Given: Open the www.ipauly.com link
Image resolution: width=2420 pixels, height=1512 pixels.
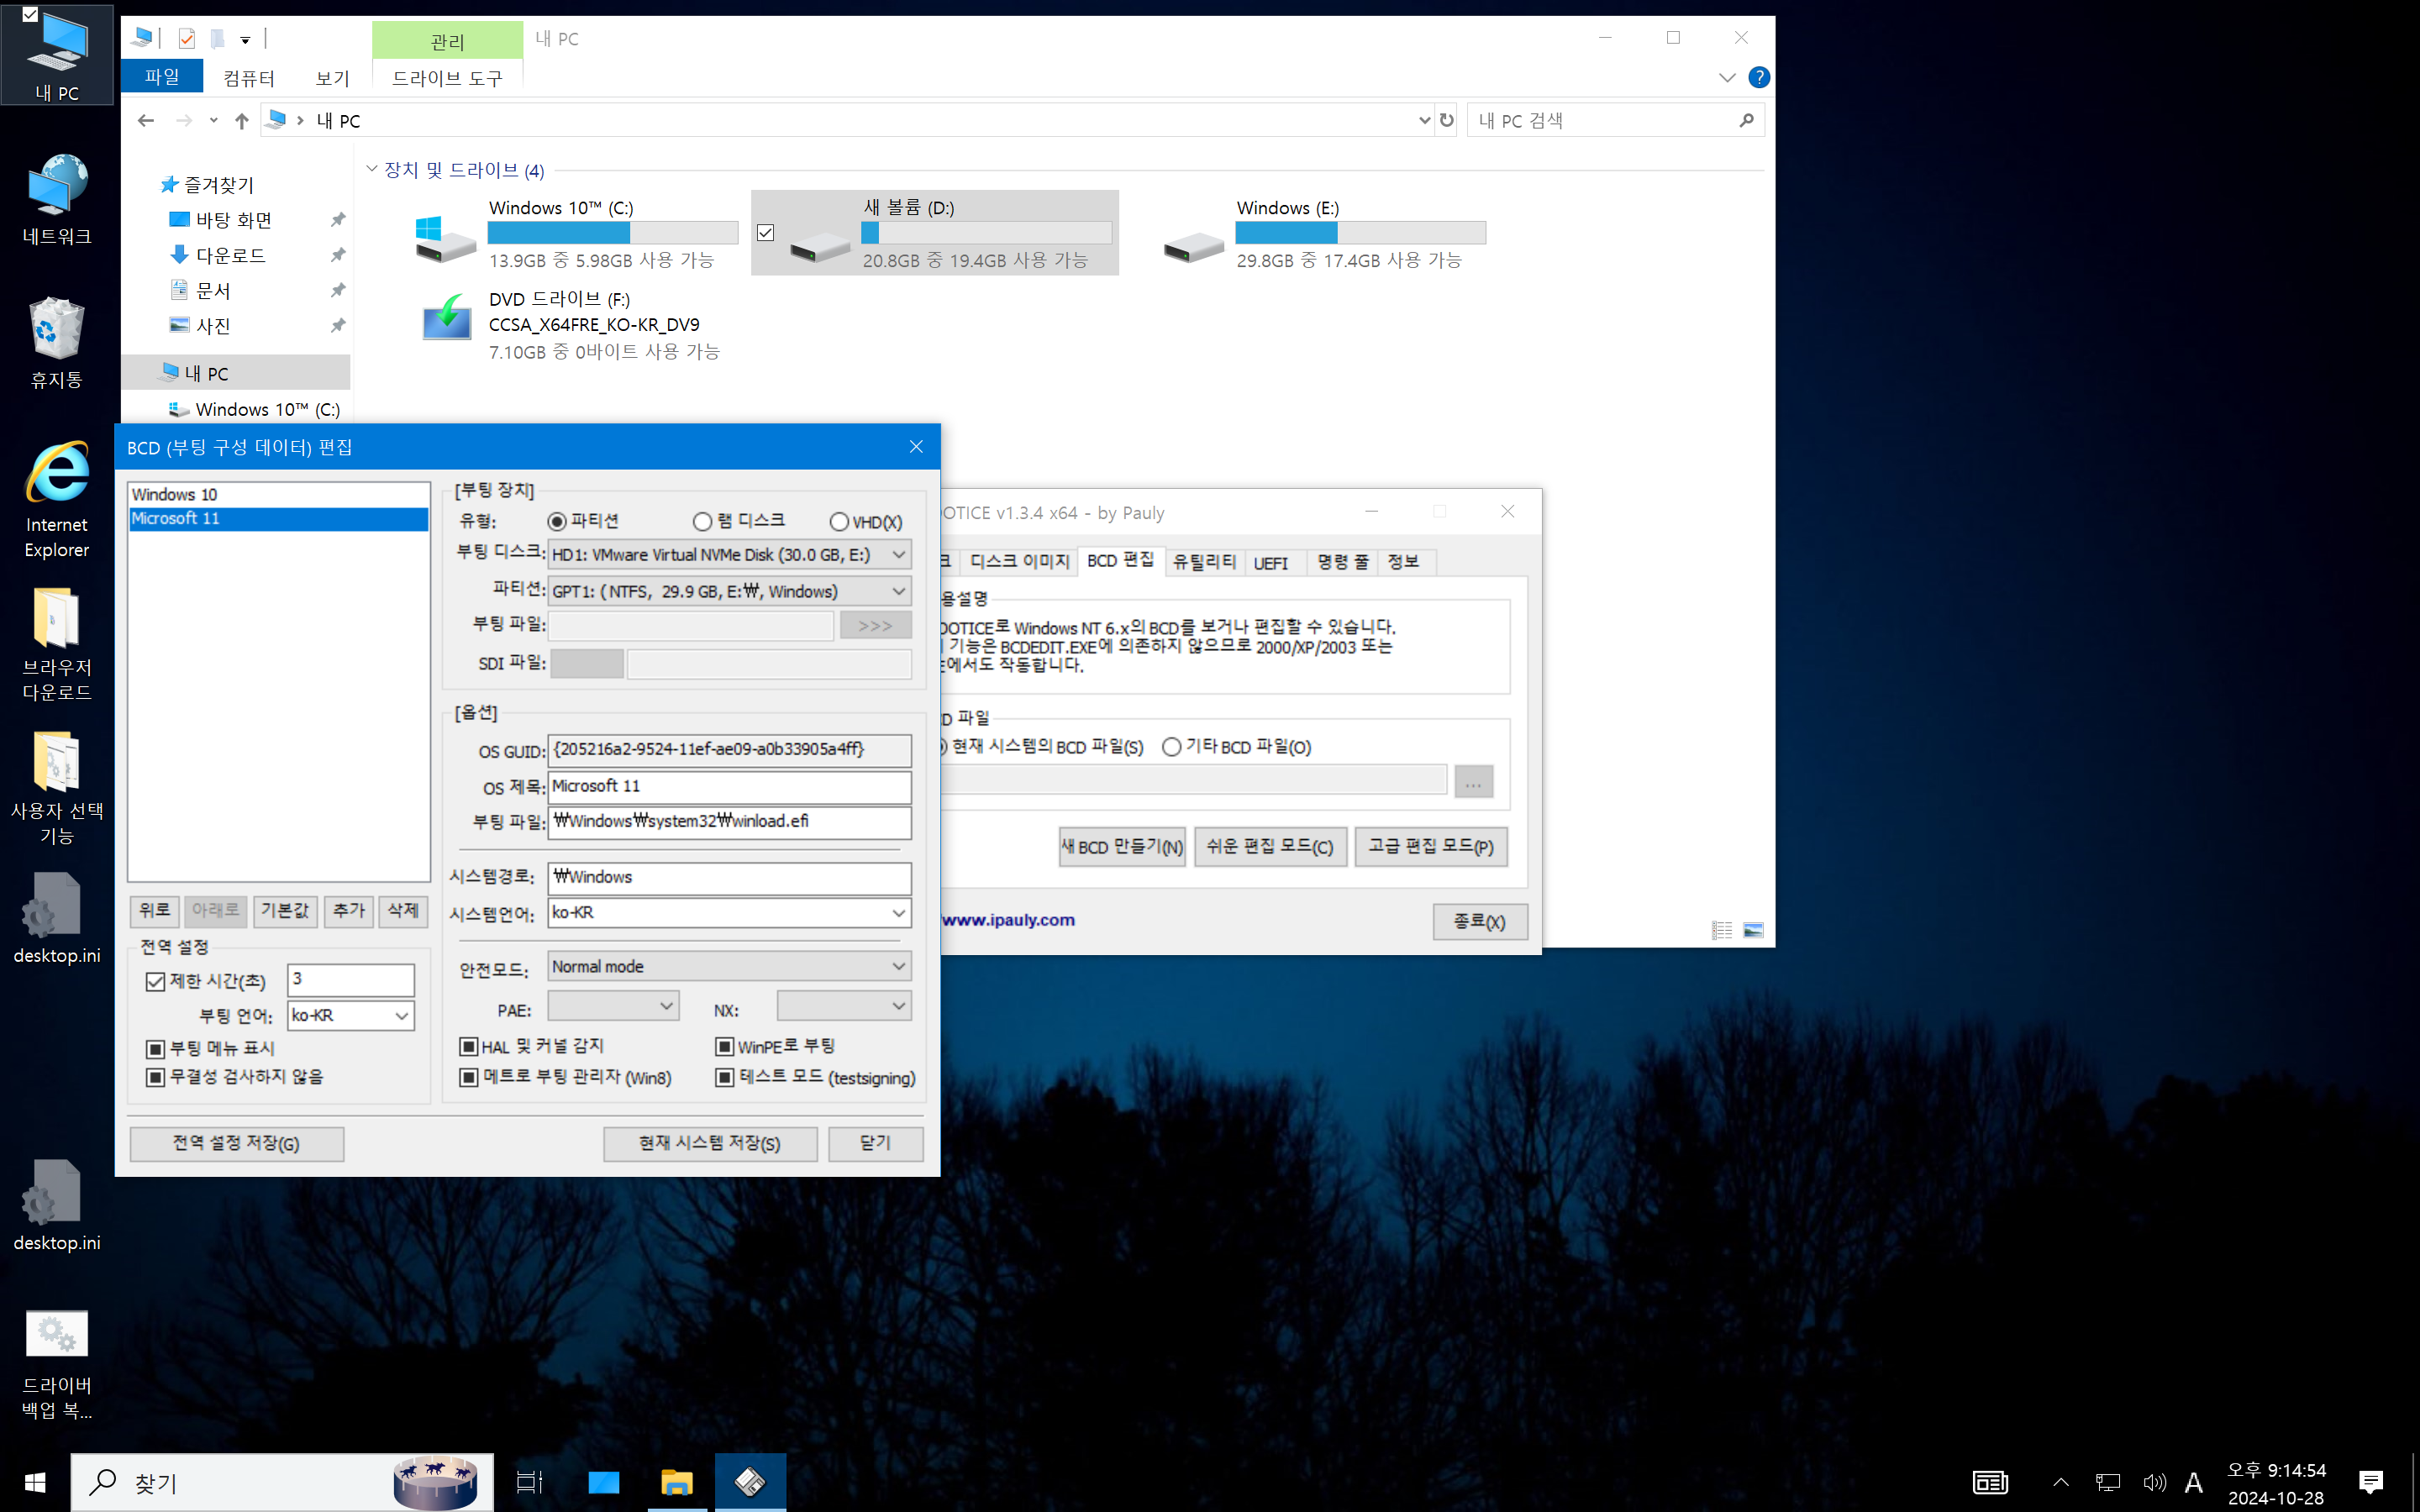Looking at the screenshot, I should (1008, 920).
